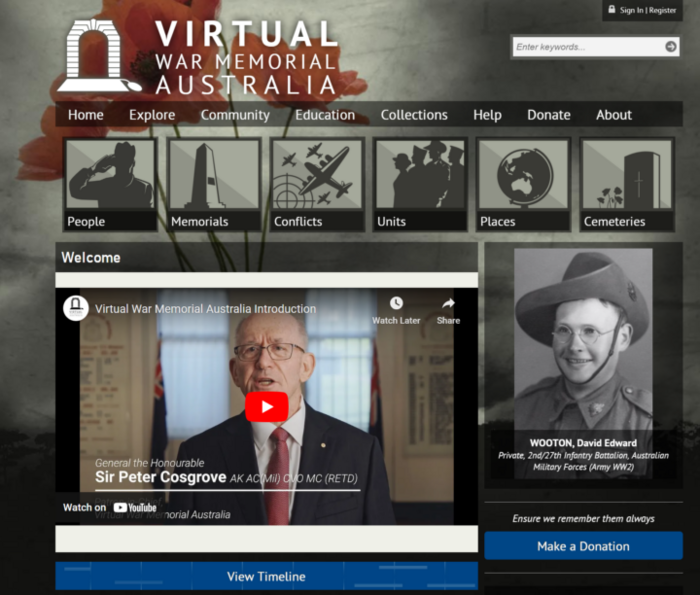Open the Cemeteries headstone tile
The image size is (700, 595).
(x=627, y=184)
